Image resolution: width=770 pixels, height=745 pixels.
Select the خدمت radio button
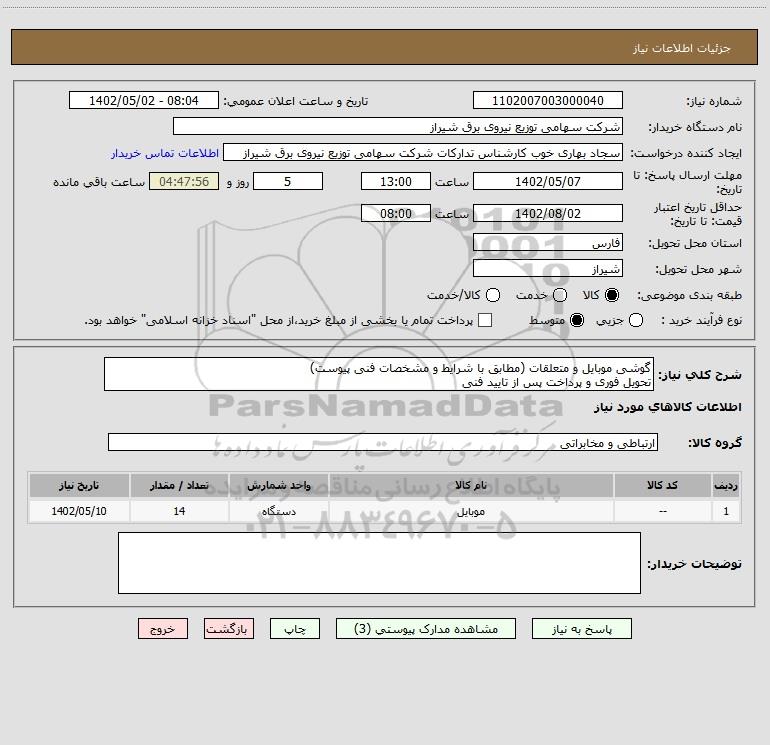(x=560, y=295)
